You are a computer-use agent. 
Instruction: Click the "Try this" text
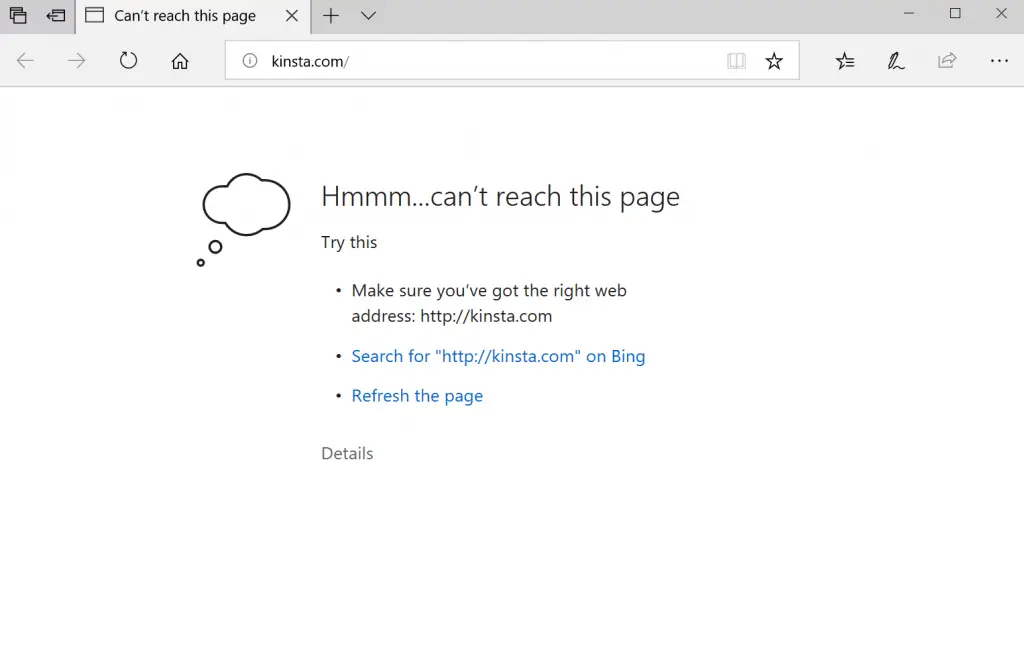[349, 242]
